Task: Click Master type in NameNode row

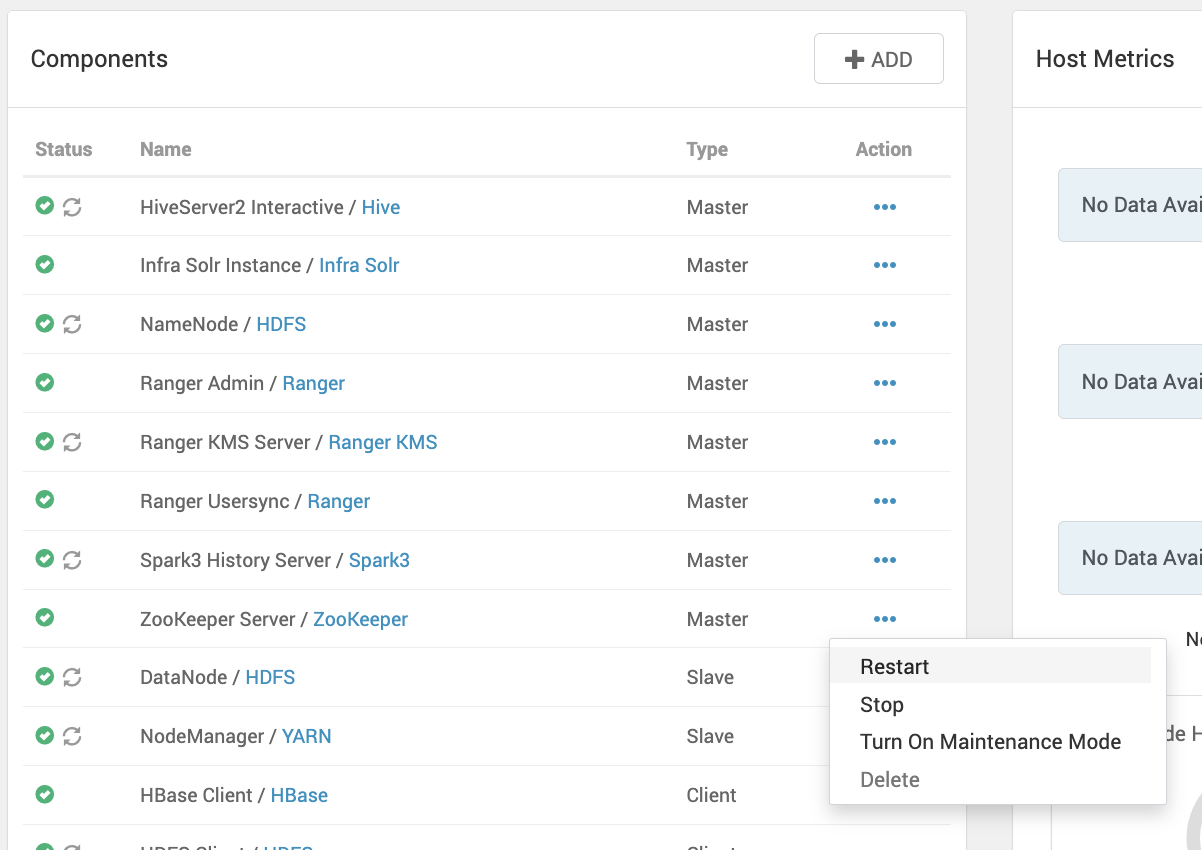Action: (x=718, y=324)
